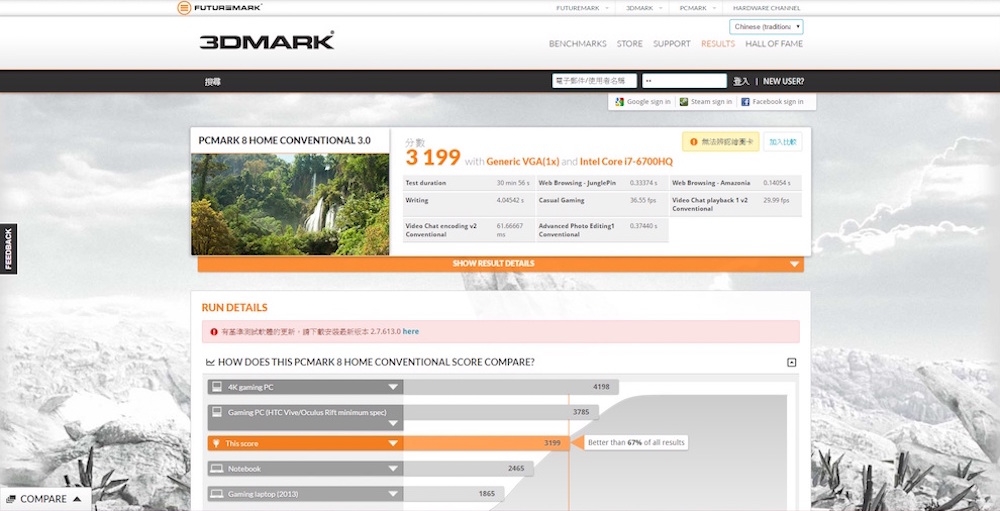Viewport: 1000px width, 511px height.
Task: Click the 搜尋 search link
Action: (x=213, y=82)
